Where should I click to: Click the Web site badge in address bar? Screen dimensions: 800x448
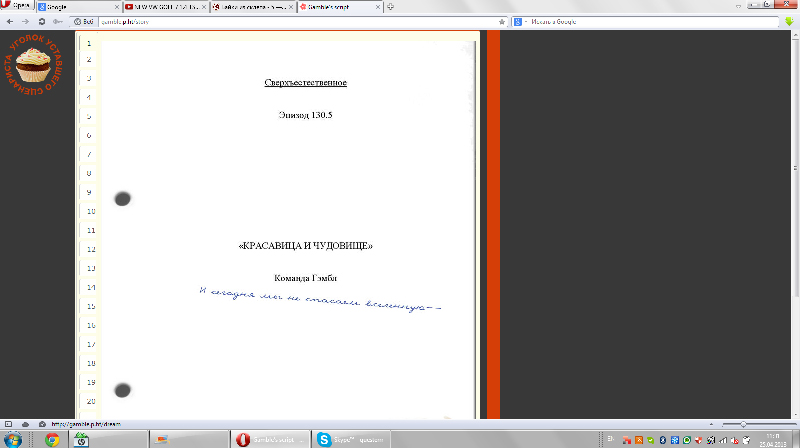coord(84,21)
